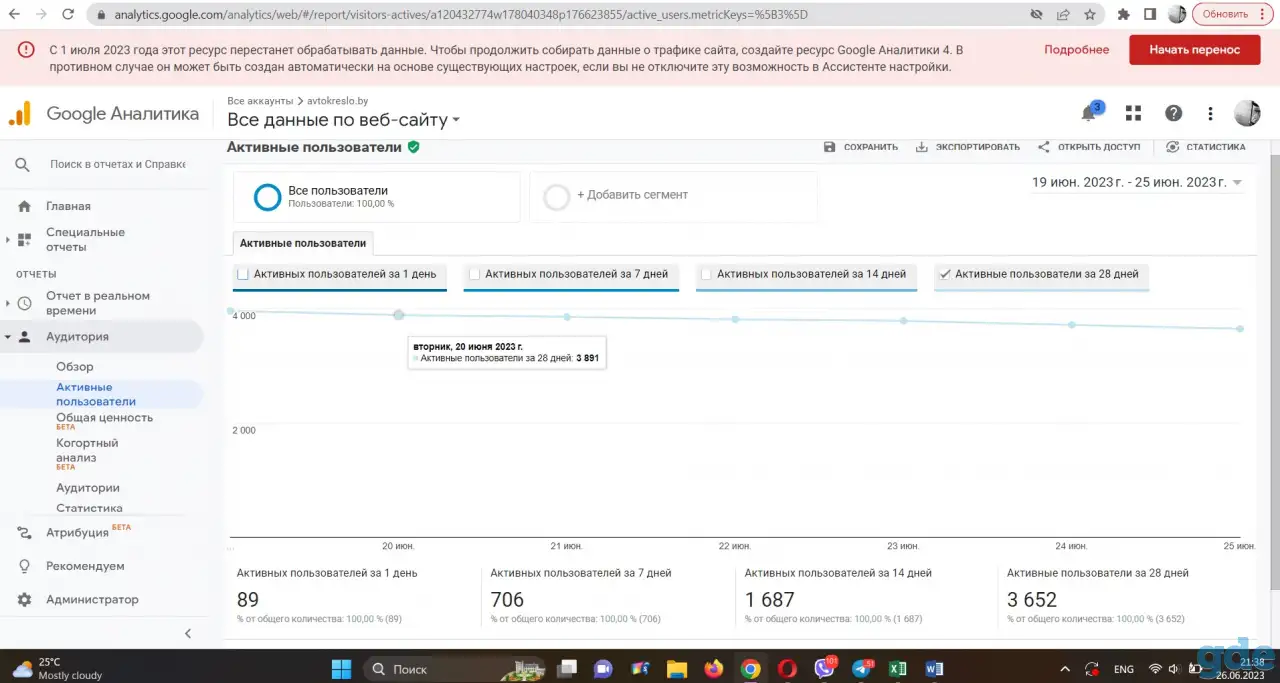Open Opera browser from the taskbar
Viewport: 1280px width, 683px height.
pos(788,669)
